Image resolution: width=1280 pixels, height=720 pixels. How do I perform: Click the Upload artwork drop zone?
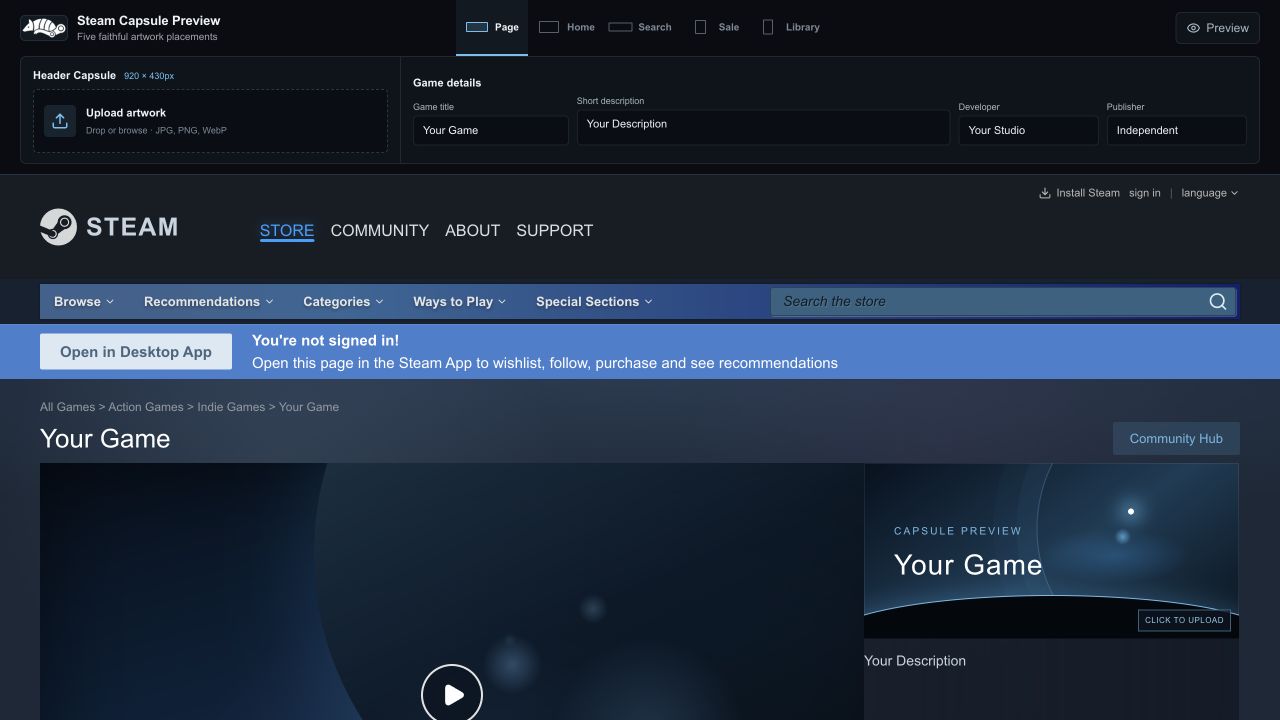pyautogui.click(x=210, y=121)
